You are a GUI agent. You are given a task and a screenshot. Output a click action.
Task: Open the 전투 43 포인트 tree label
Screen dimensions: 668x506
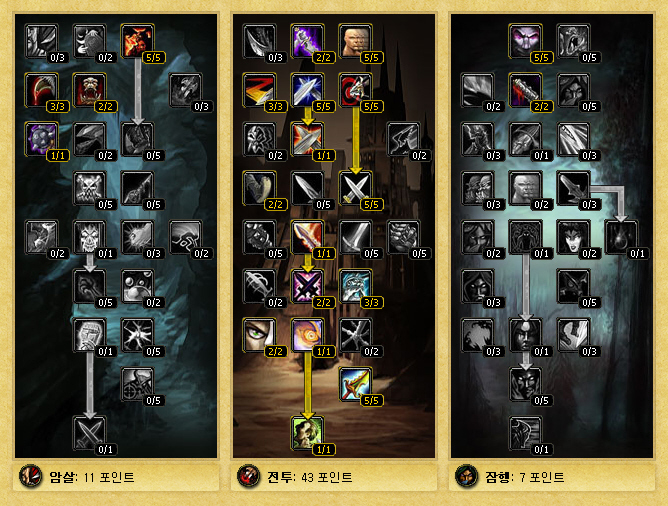[x=310, y=477]
